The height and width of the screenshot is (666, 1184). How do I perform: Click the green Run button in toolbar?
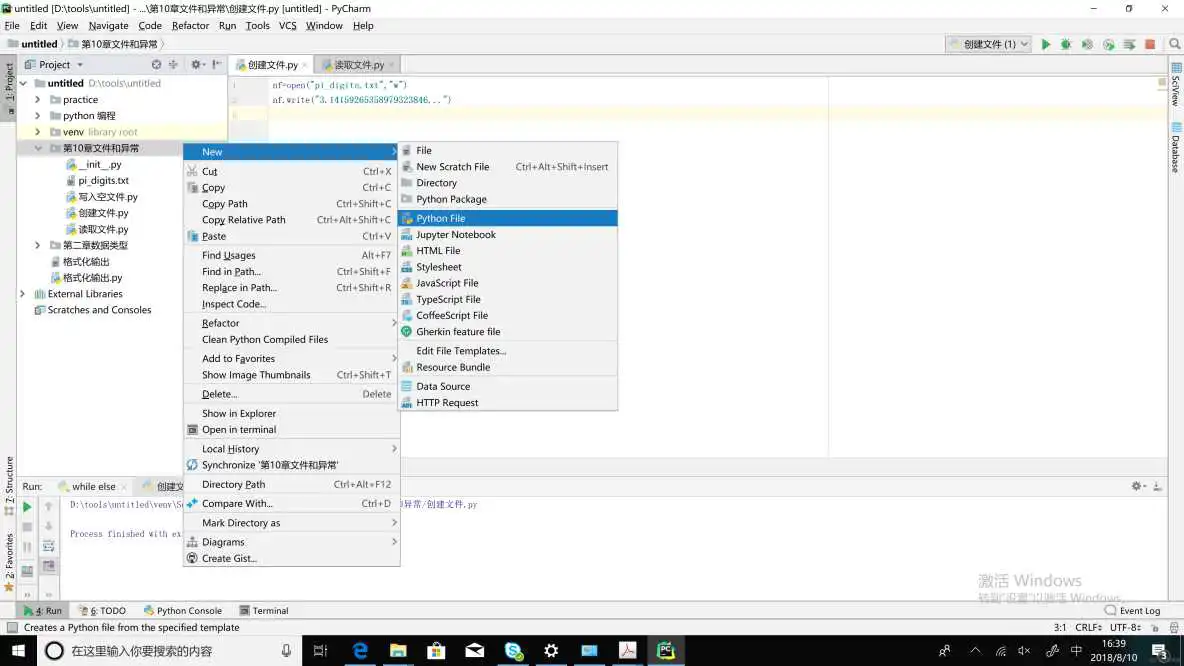point(1046,44)
